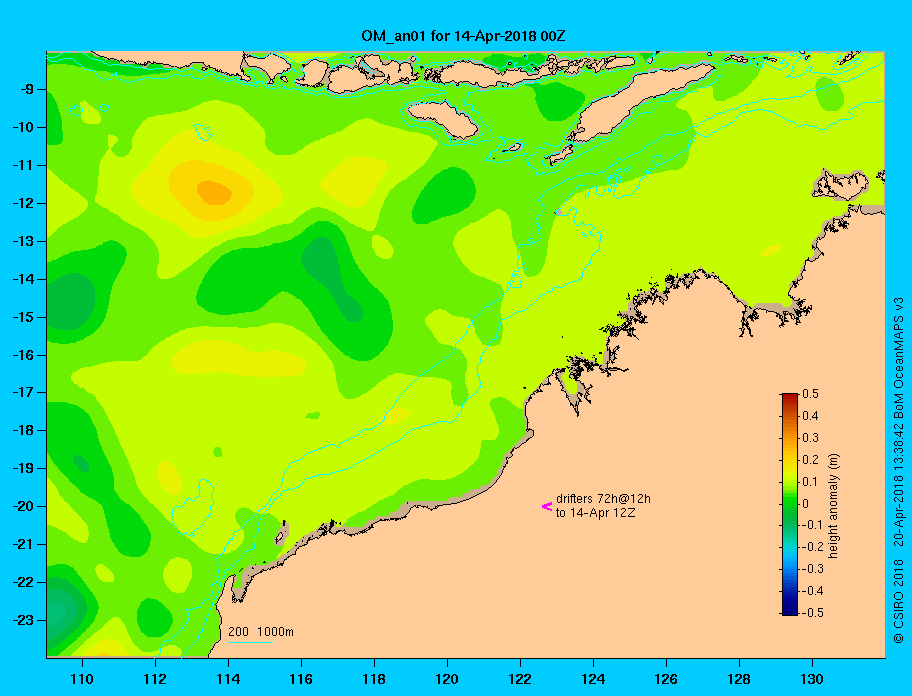This screenshot has width=912, height=696.
Task: Click latitude axis label "-11"
Action: coord(23,165)
